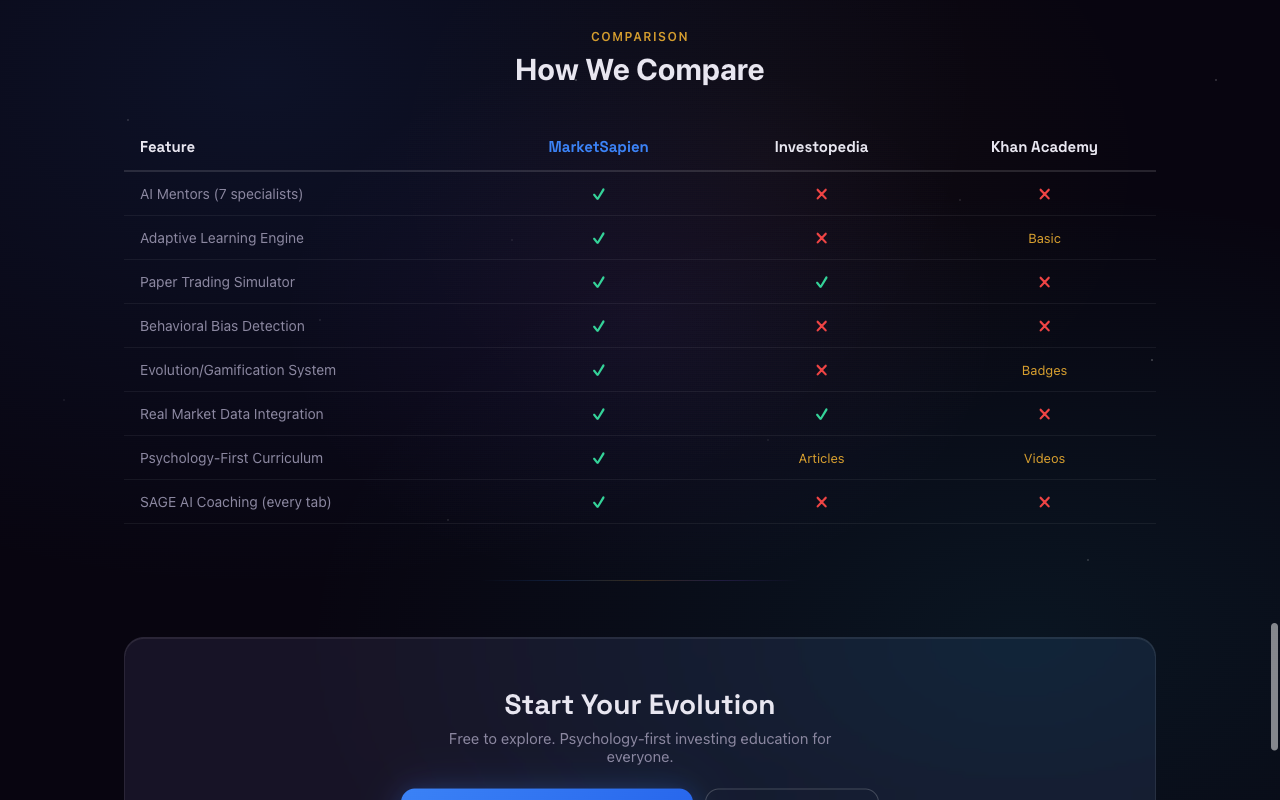Click the red cross for Behavioral Bias Detection under Khan Academy
1280x800 pixels.
[x=1044, y=326]
